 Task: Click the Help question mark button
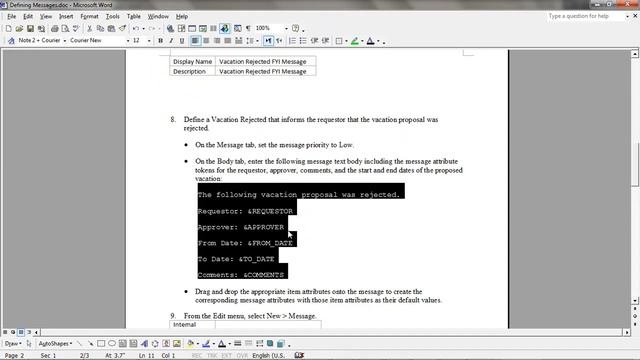click(296, 29)
